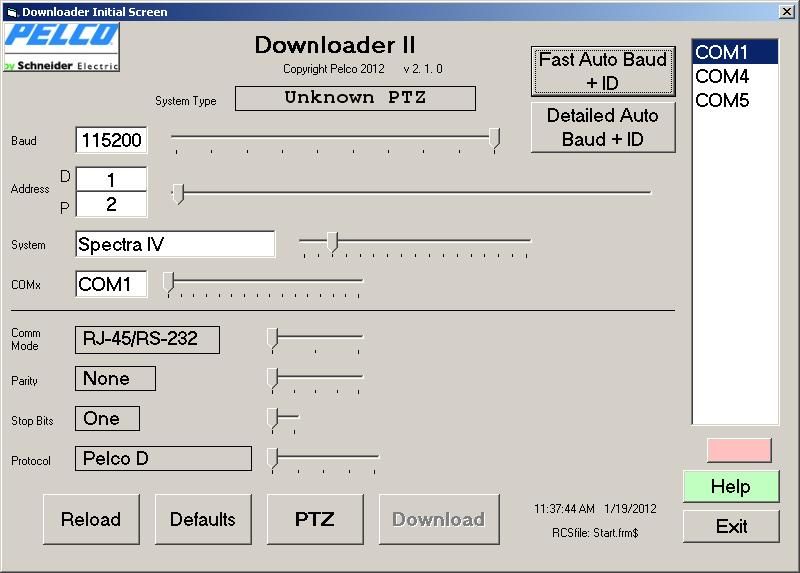The width and height of the screenshot is (800, 573).
Task: Click the Address slider thumb
Action: [178, 194]
